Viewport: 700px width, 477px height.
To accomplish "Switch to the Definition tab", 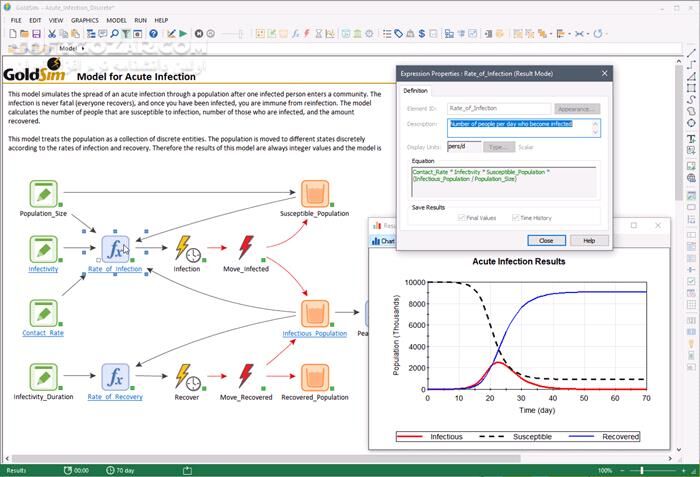I will pyautogui.click(x=415, y=91).
